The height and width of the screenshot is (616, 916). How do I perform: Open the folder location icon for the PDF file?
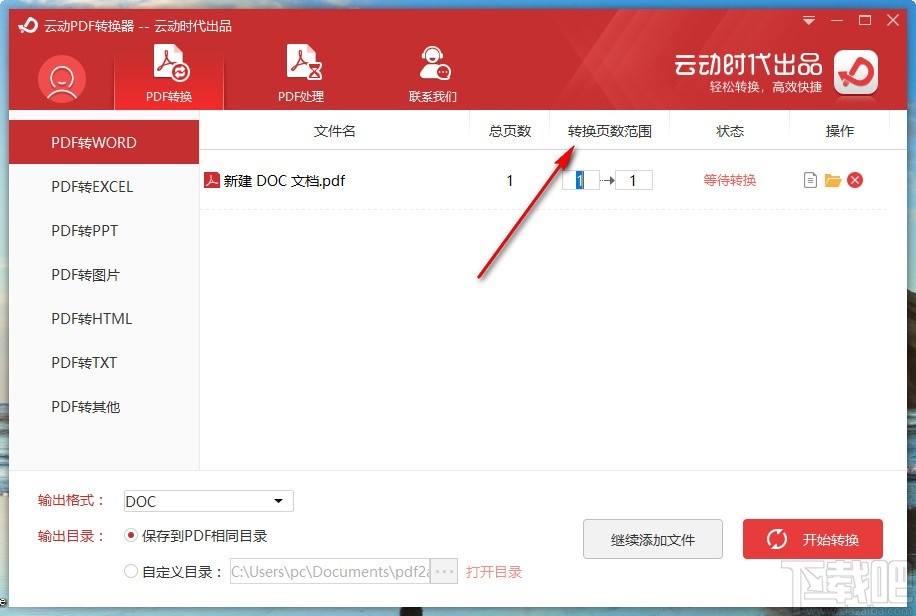[x=834, y=180]
